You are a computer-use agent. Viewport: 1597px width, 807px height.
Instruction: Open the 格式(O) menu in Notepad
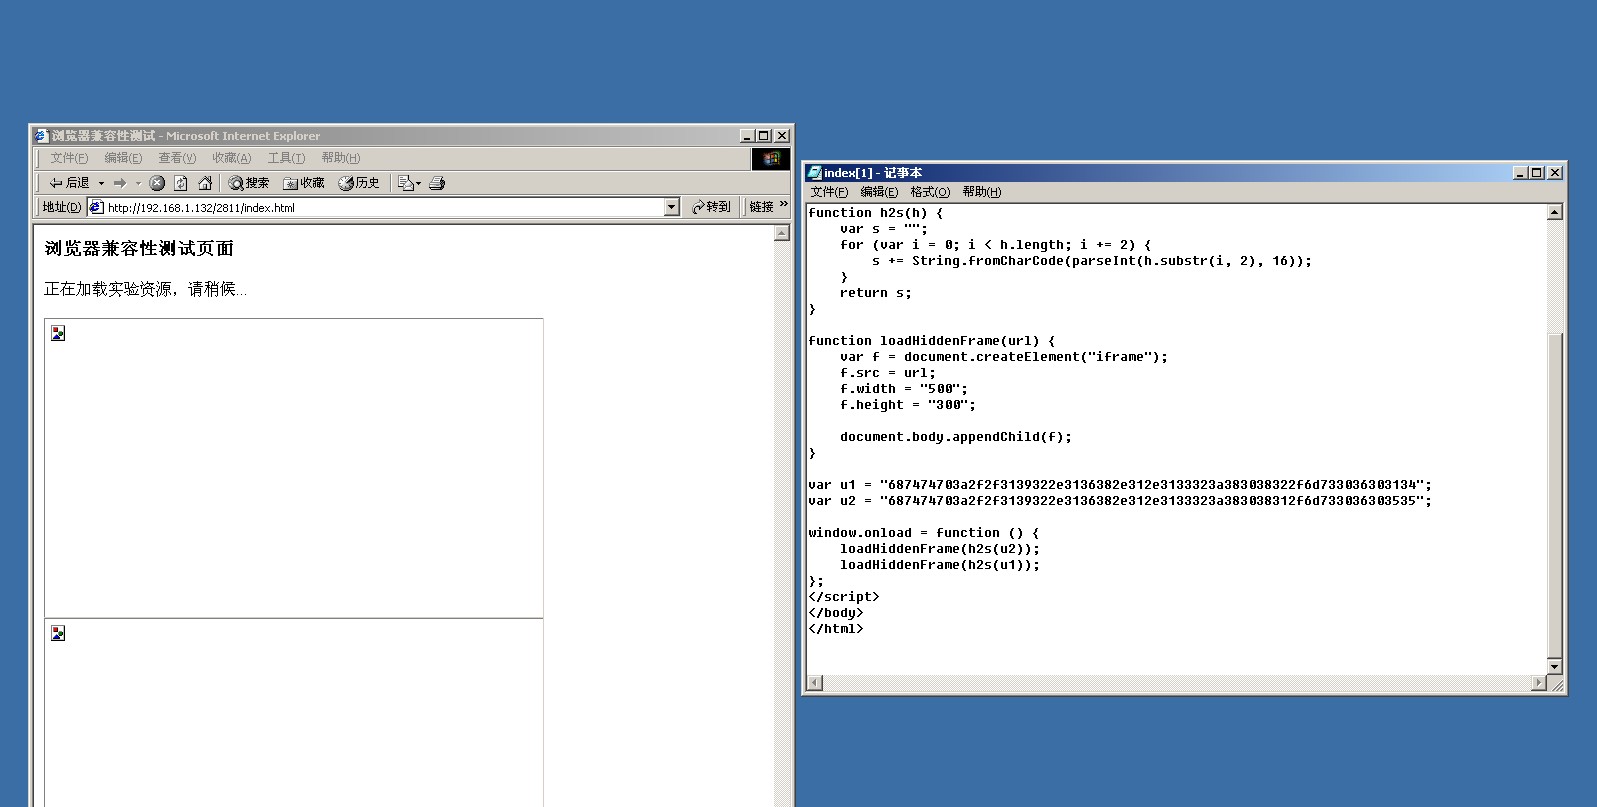click(930, 192)
